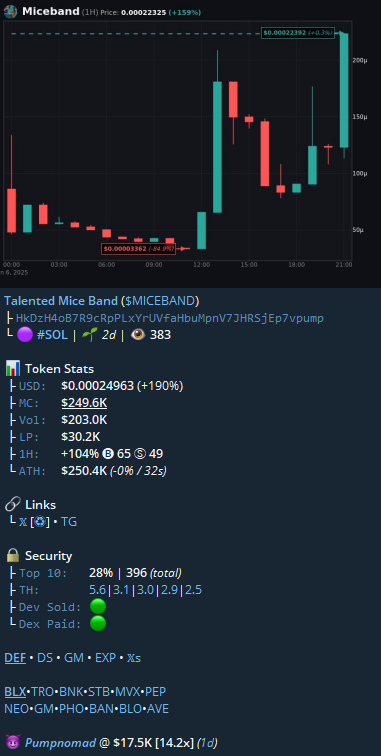Open the GM link after NEO
This screenshot has height=756, width=381.
(43, 709)
